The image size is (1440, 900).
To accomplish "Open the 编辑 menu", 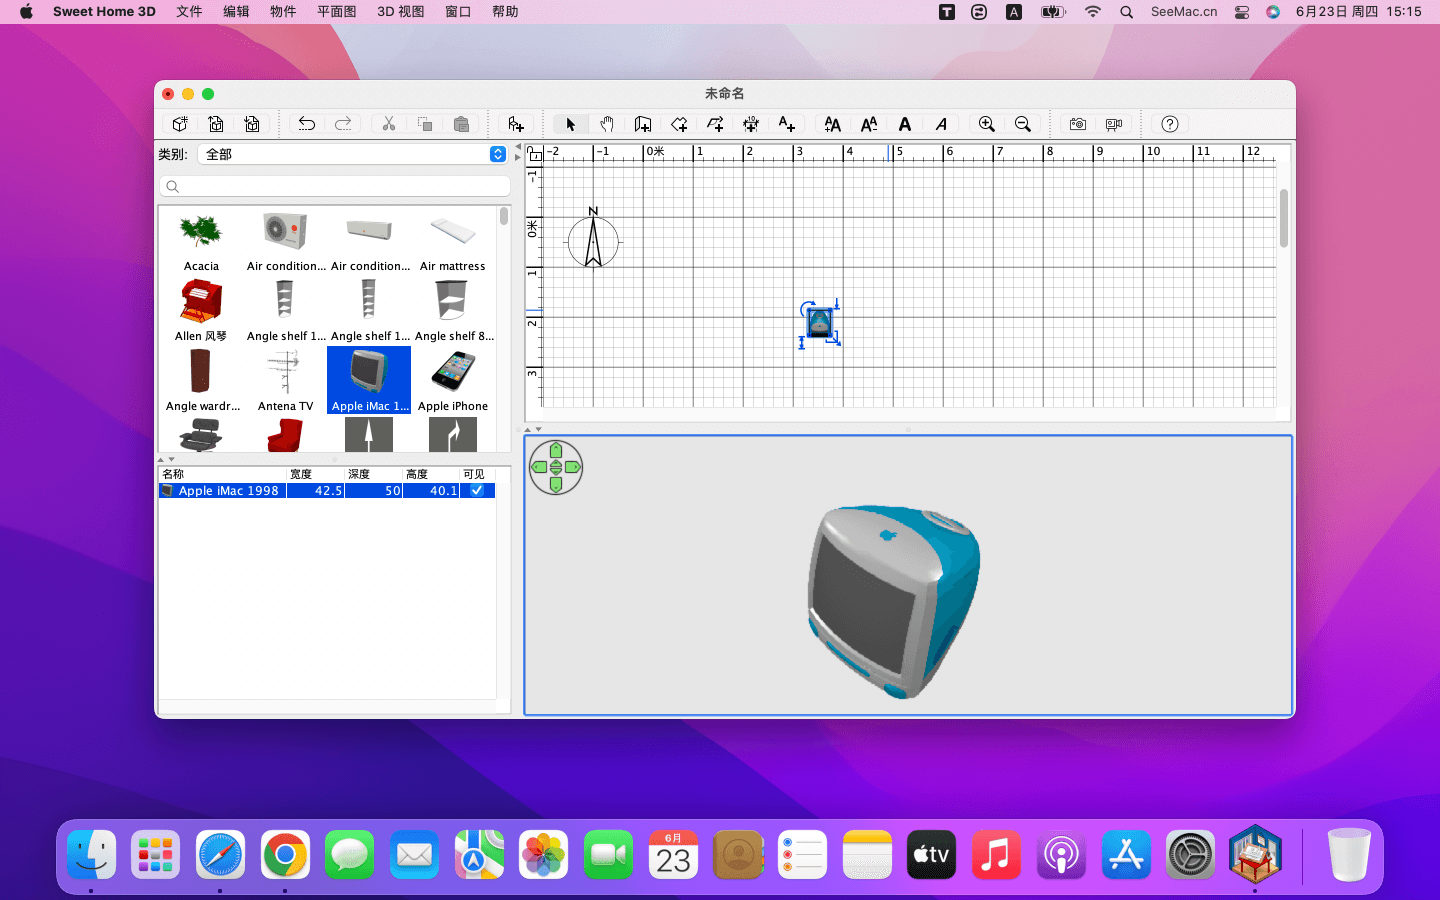I will [x=236, y=12].
